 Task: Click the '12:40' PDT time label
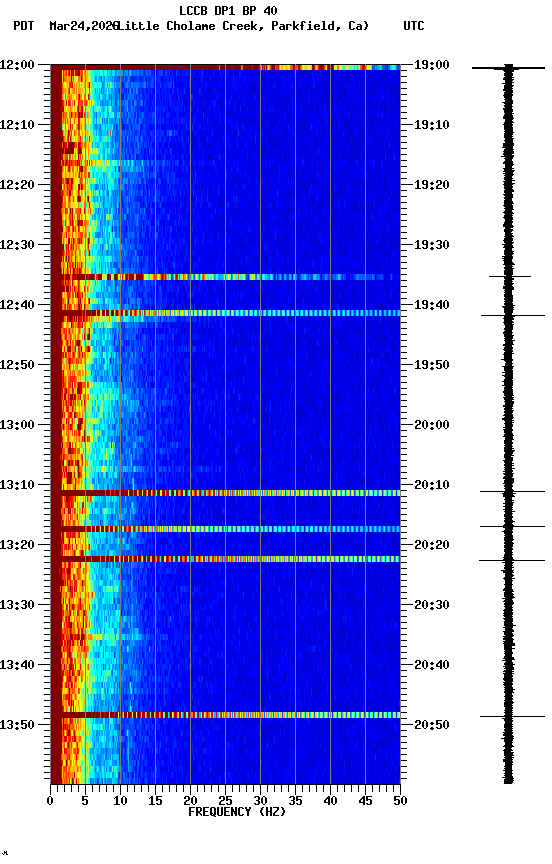(17, 305)
